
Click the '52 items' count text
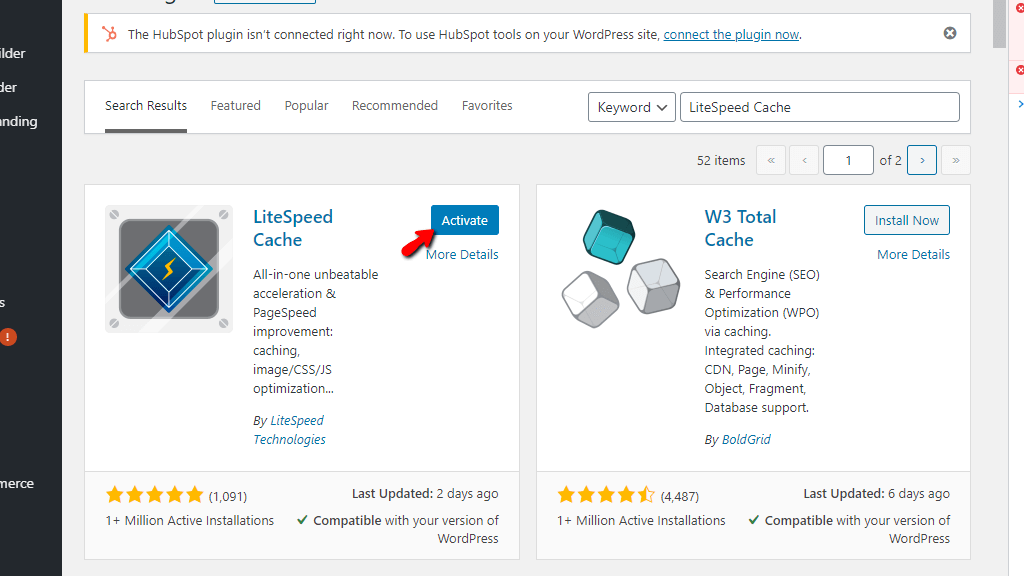pyautogui.click(x=720, y=161)
